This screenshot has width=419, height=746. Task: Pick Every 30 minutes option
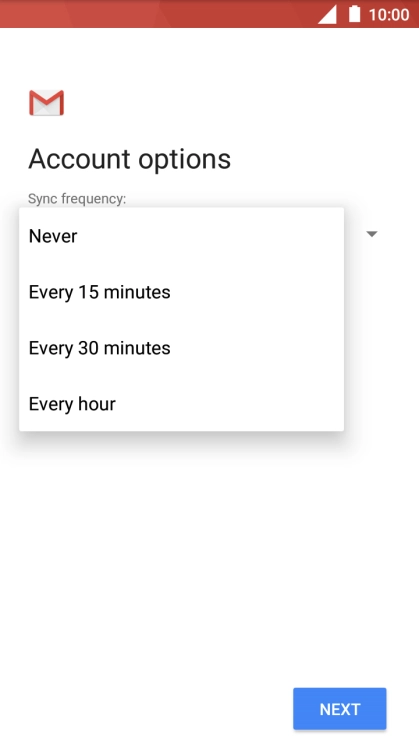coord(181,348)
